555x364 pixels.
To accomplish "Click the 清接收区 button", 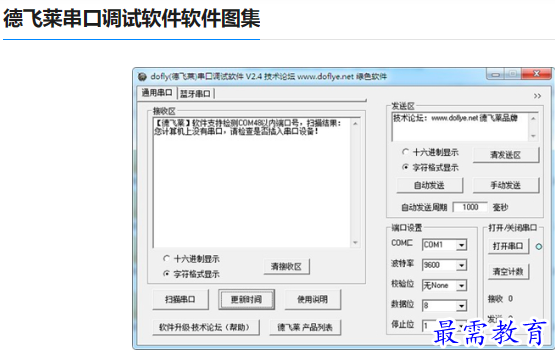I will point(286,267).
